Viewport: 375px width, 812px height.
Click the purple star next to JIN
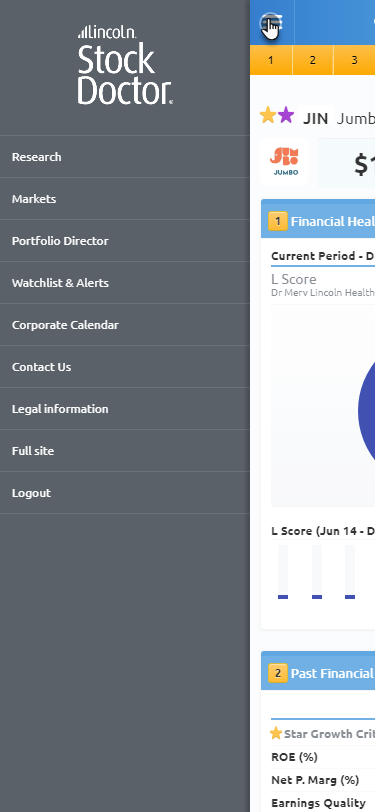pyautogui.click(x=286, y=115)
